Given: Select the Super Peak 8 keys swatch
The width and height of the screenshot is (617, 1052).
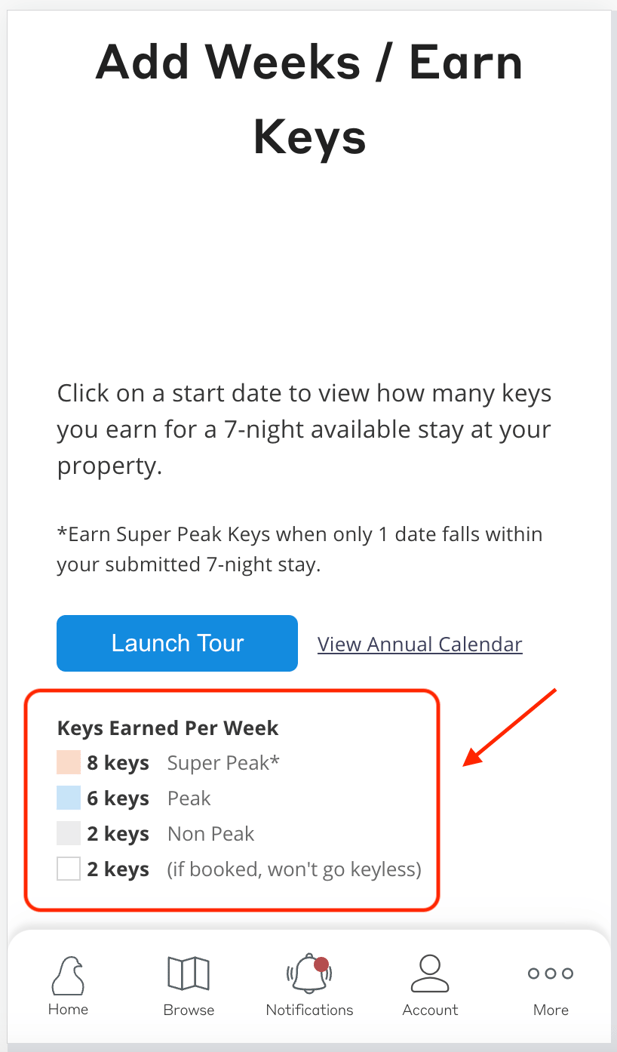Looking at the screenshot, I should point(68,762).
